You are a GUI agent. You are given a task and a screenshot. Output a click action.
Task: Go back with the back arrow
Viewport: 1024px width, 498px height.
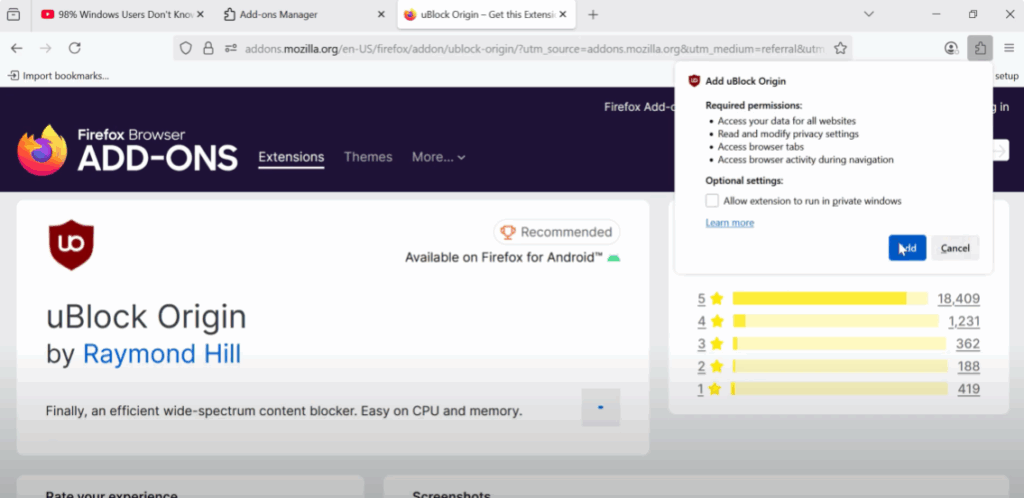coord(17,48)
